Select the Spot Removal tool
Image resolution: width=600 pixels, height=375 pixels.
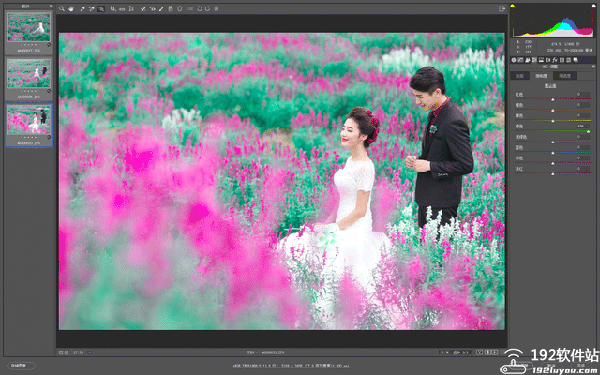pyautogui.click(x=143, y=8)
